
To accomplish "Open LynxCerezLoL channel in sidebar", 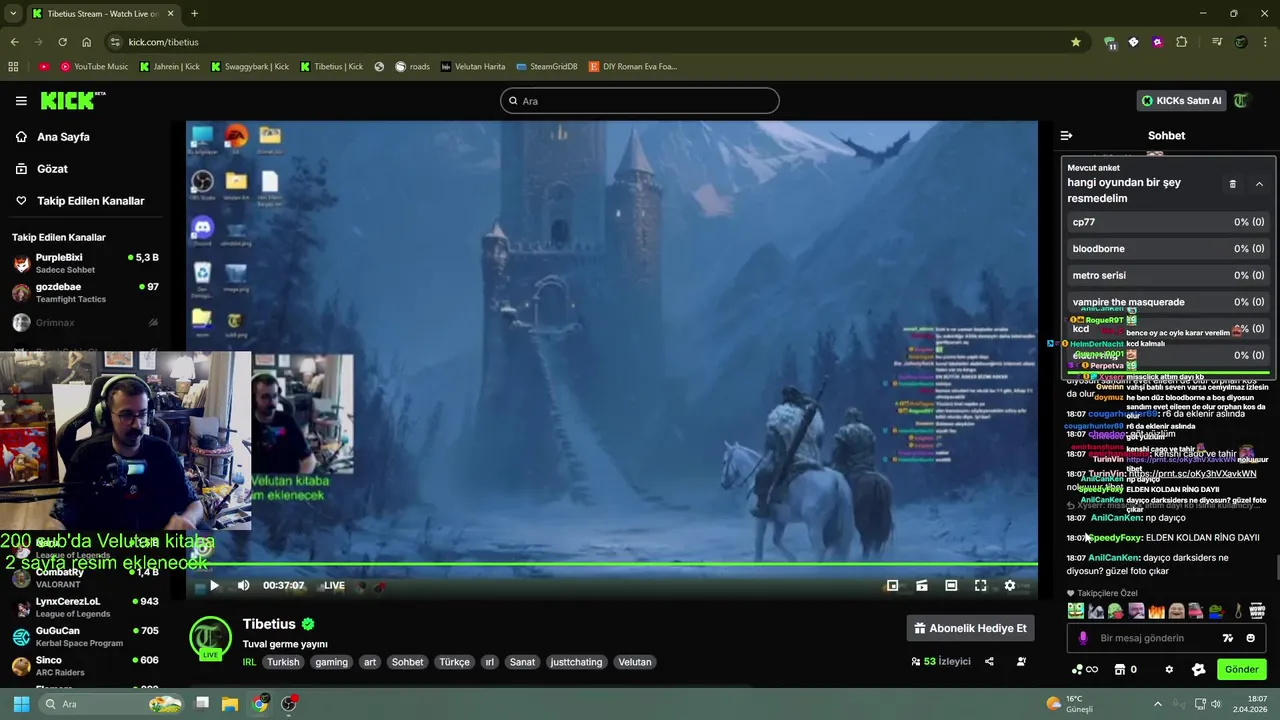I will (x=85, y=607).
